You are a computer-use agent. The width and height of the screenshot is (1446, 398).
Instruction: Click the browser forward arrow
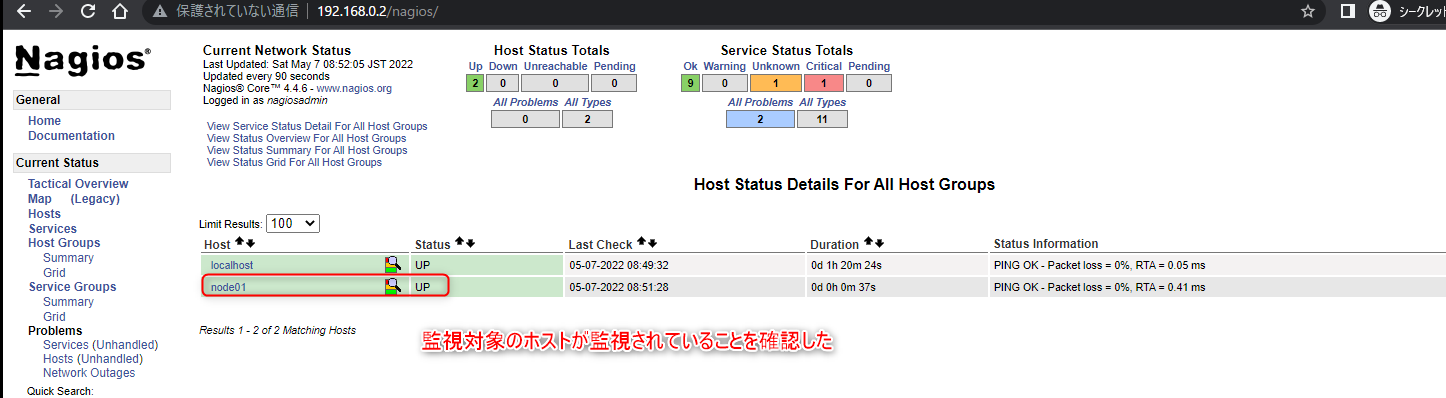click(56, 12)
